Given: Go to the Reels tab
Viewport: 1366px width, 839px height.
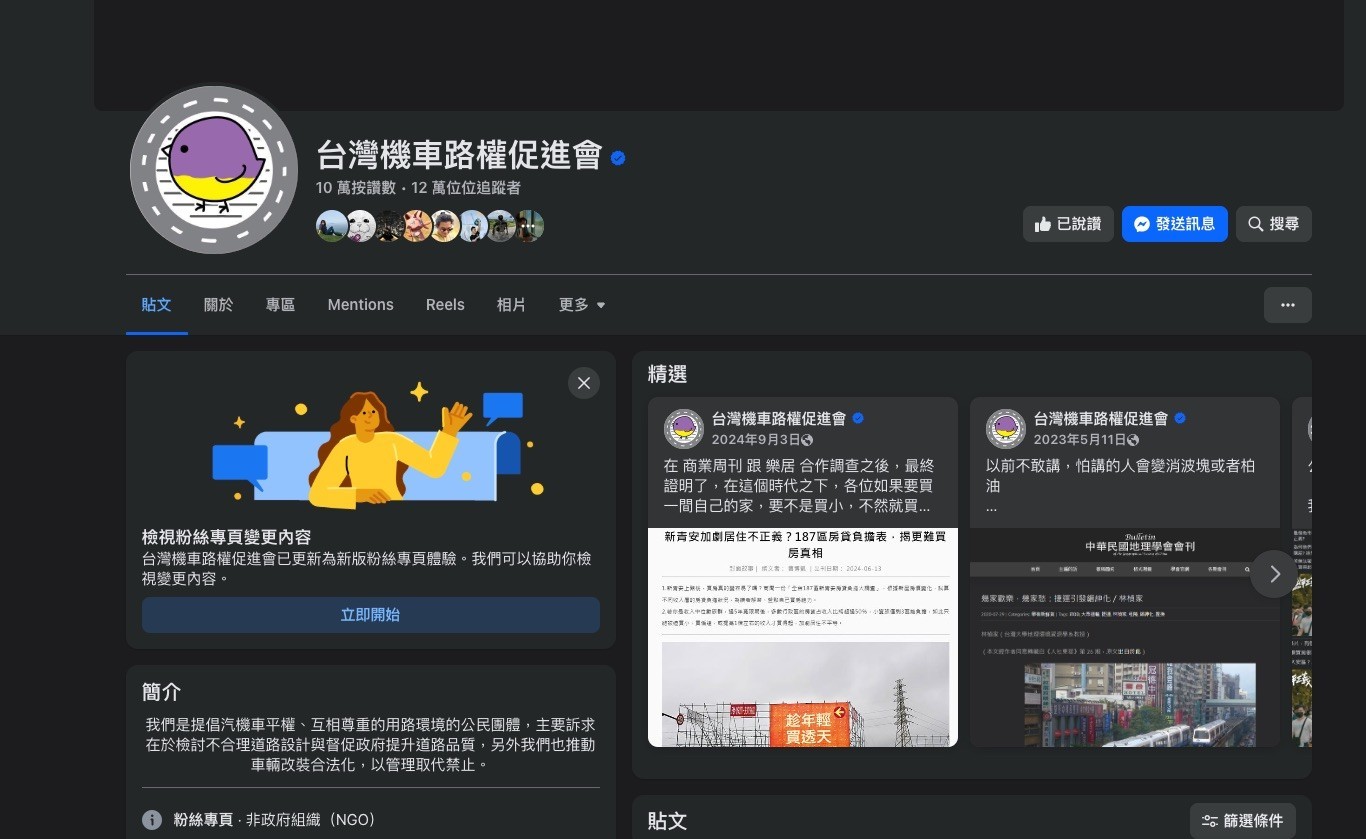Looking at the screenshot, I should pyautogui.click(x=445, y=305).
